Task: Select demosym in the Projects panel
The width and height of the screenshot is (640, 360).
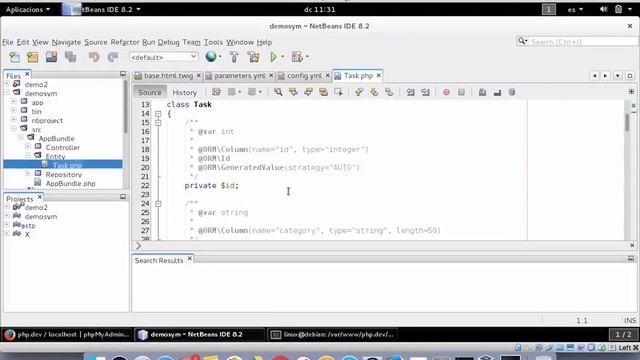Action: tap(41, 216)
